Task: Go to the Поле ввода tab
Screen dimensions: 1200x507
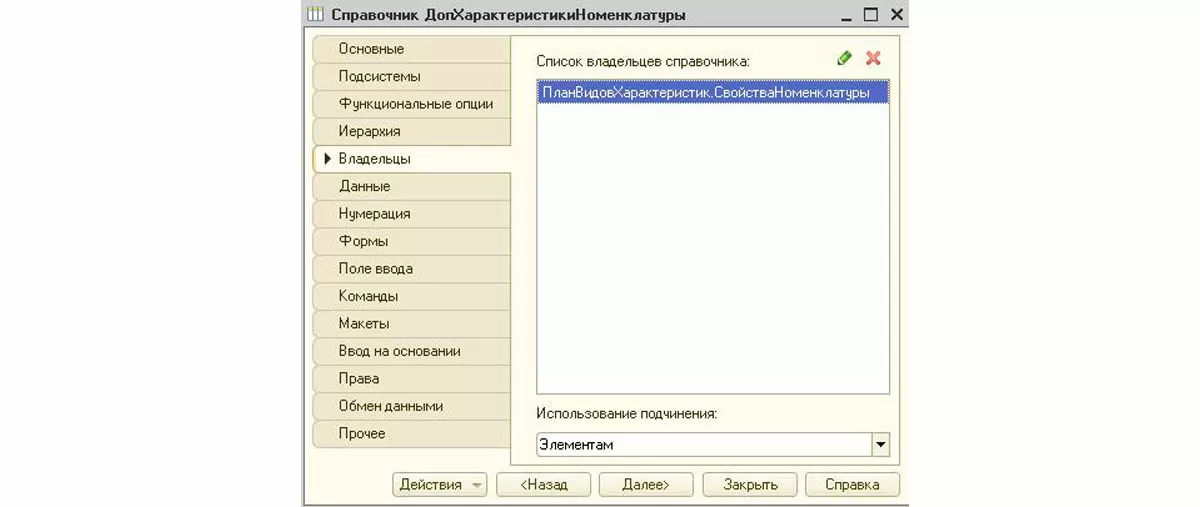Action: [x=412, y=269]
